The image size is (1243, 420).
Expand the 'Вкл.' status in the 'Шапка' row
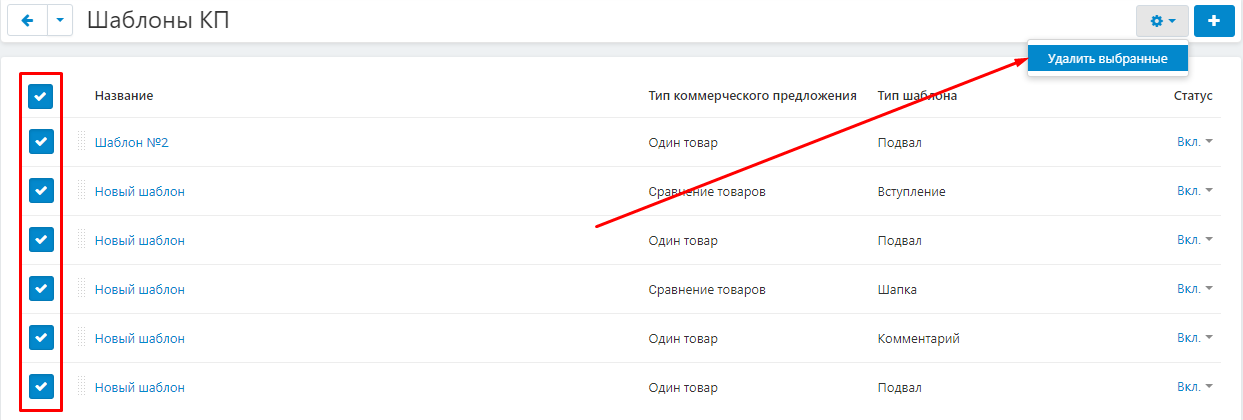point(1195,289)
